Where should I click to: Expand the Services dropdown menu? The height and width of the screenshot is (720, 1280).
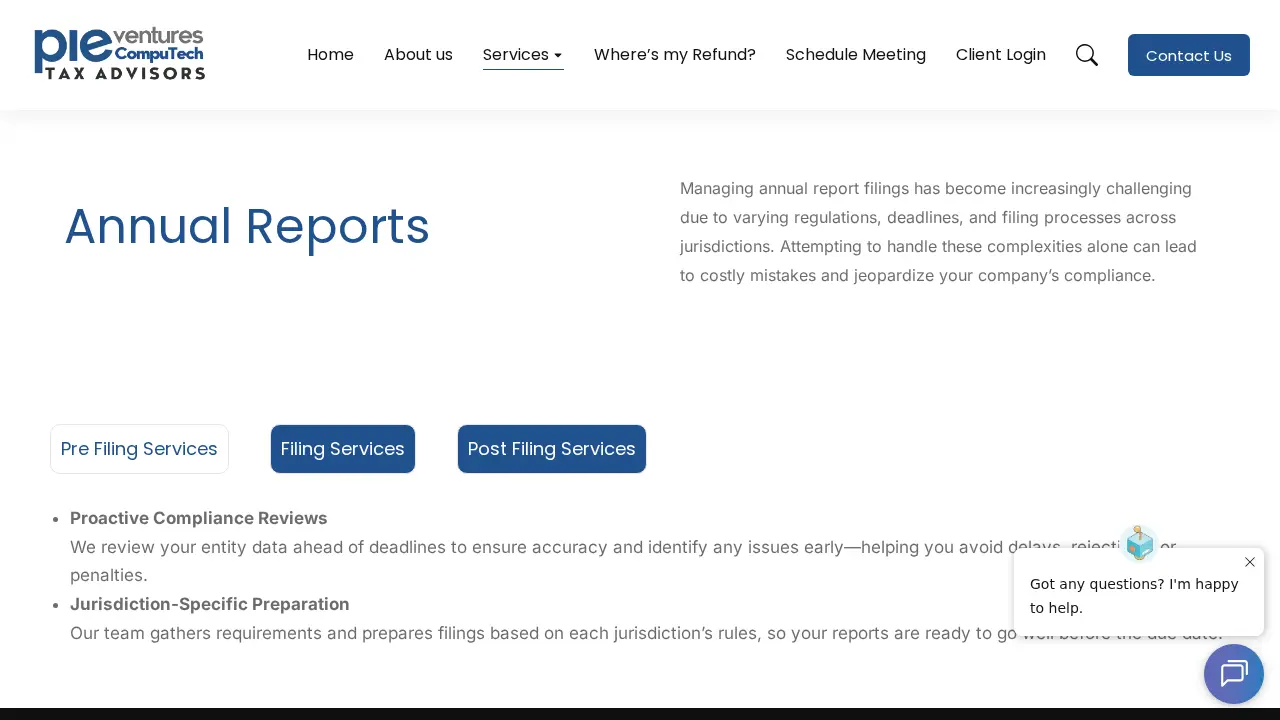coord(523,55)
